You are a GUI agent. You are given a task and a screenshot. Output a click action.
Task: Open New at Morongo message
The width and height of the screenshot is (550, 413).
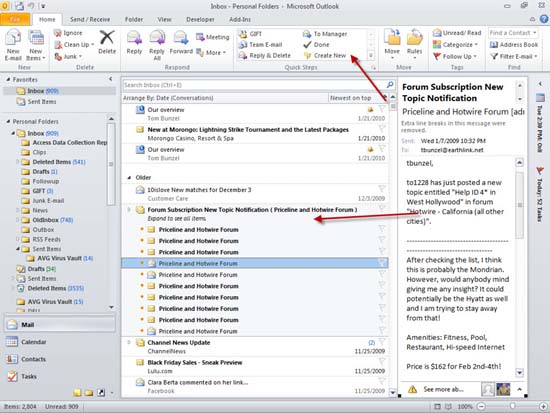tap(255, 134)
